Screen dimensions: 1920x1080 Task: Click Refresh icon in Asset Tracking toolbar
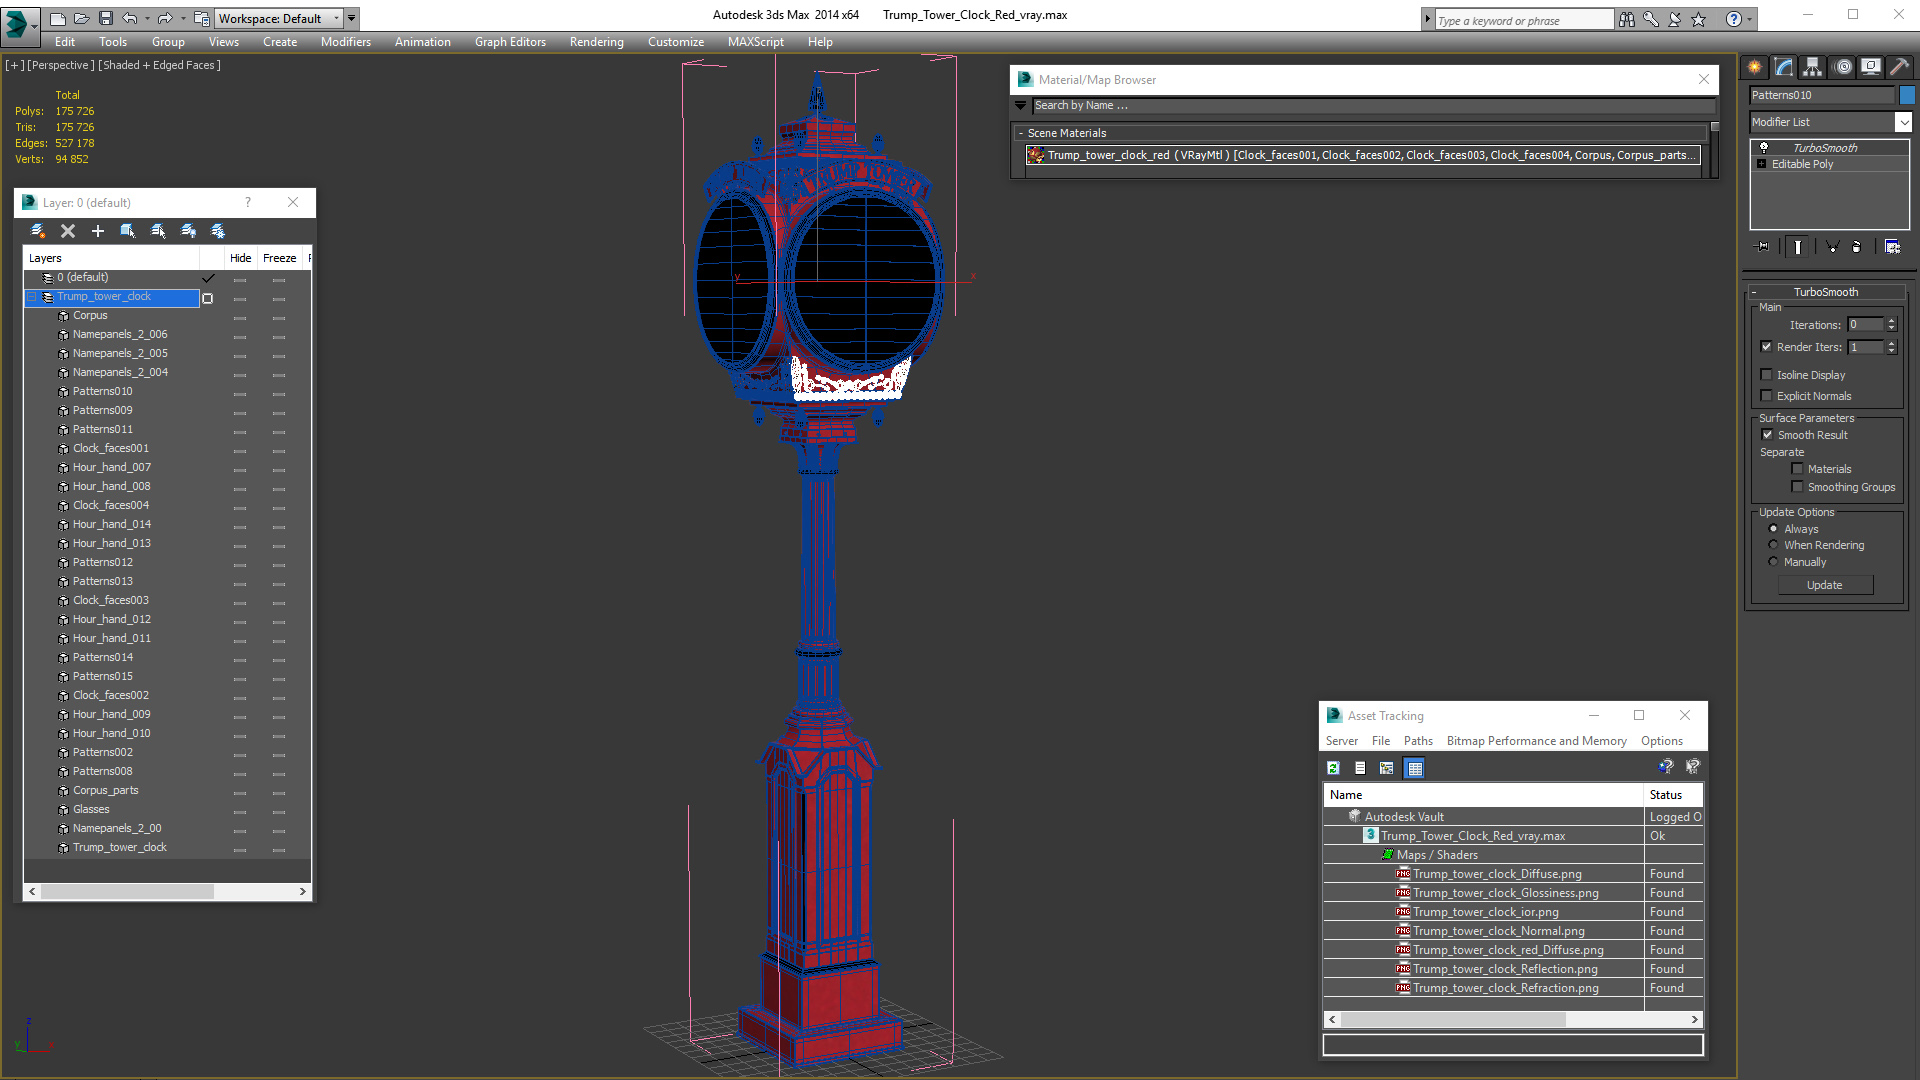pos(1333,768)
